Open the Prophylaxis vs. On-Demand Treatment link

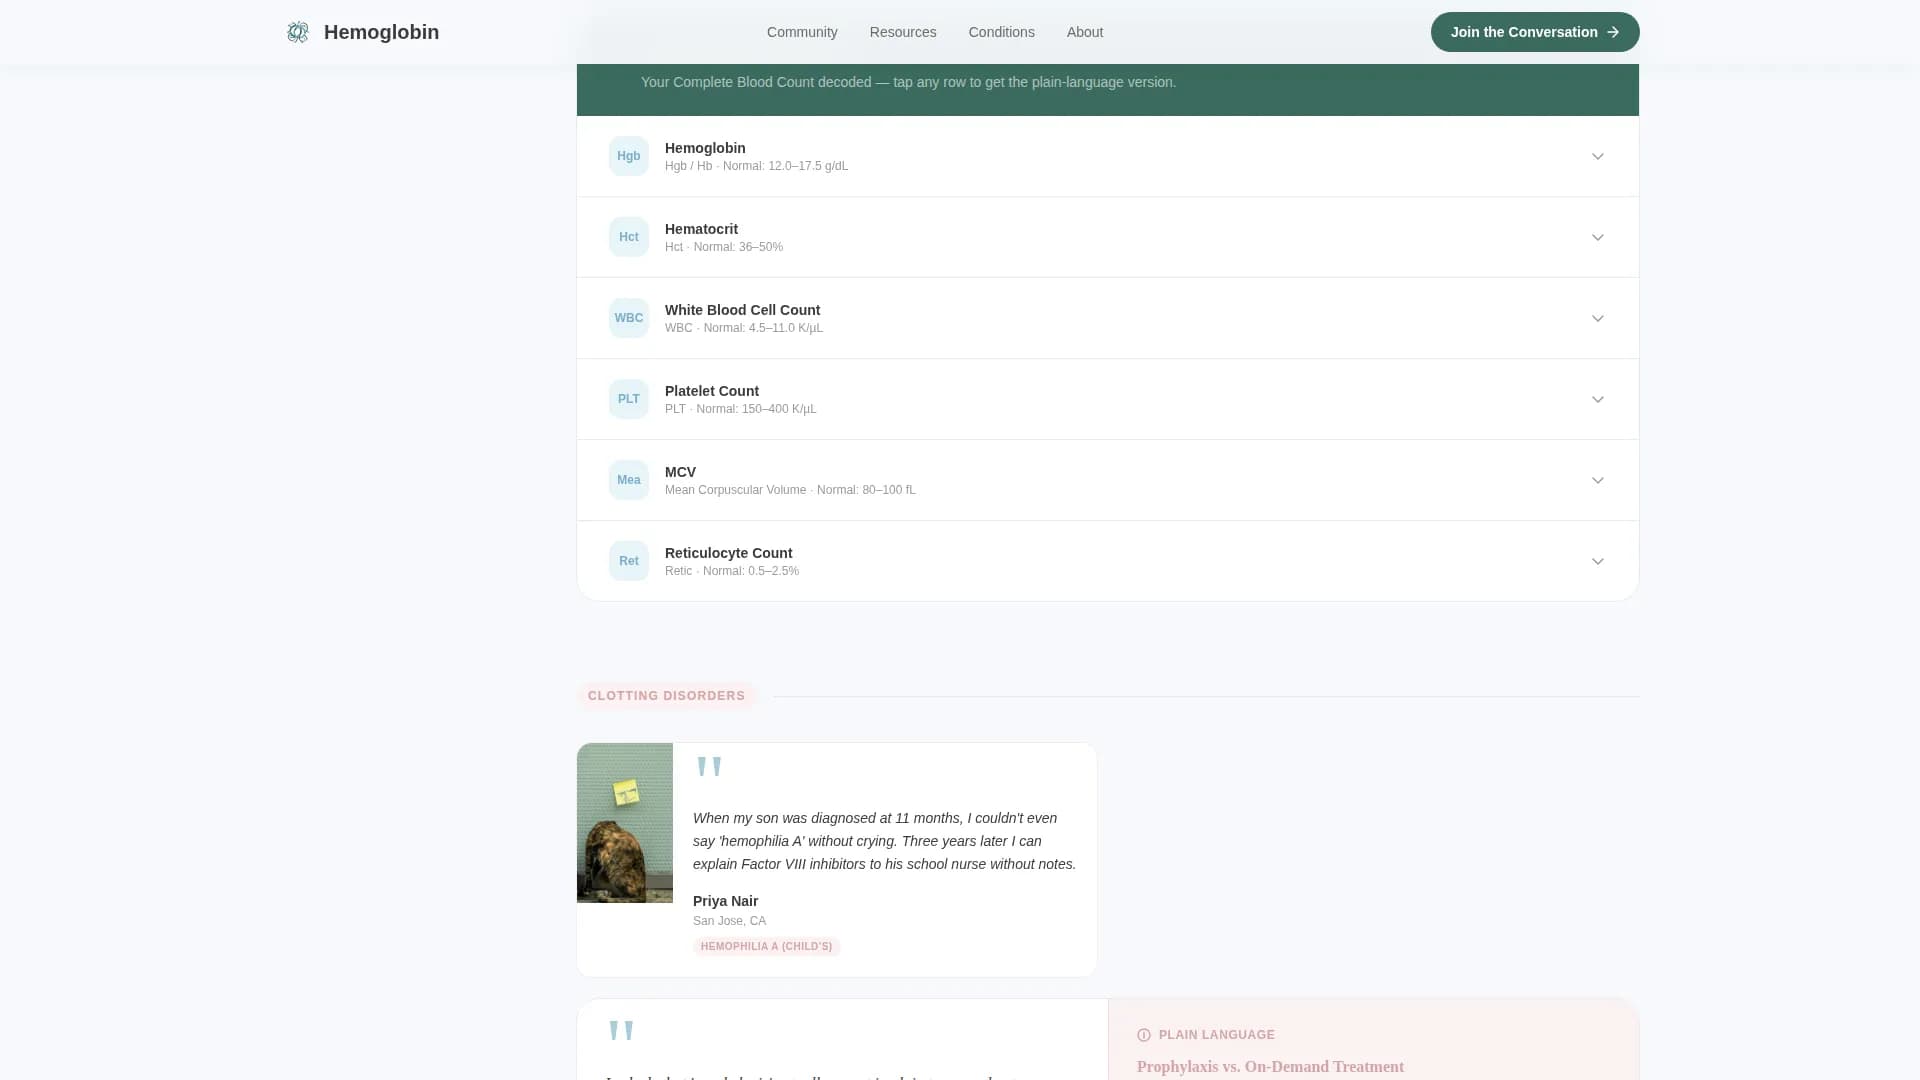click(1271, 1067)
